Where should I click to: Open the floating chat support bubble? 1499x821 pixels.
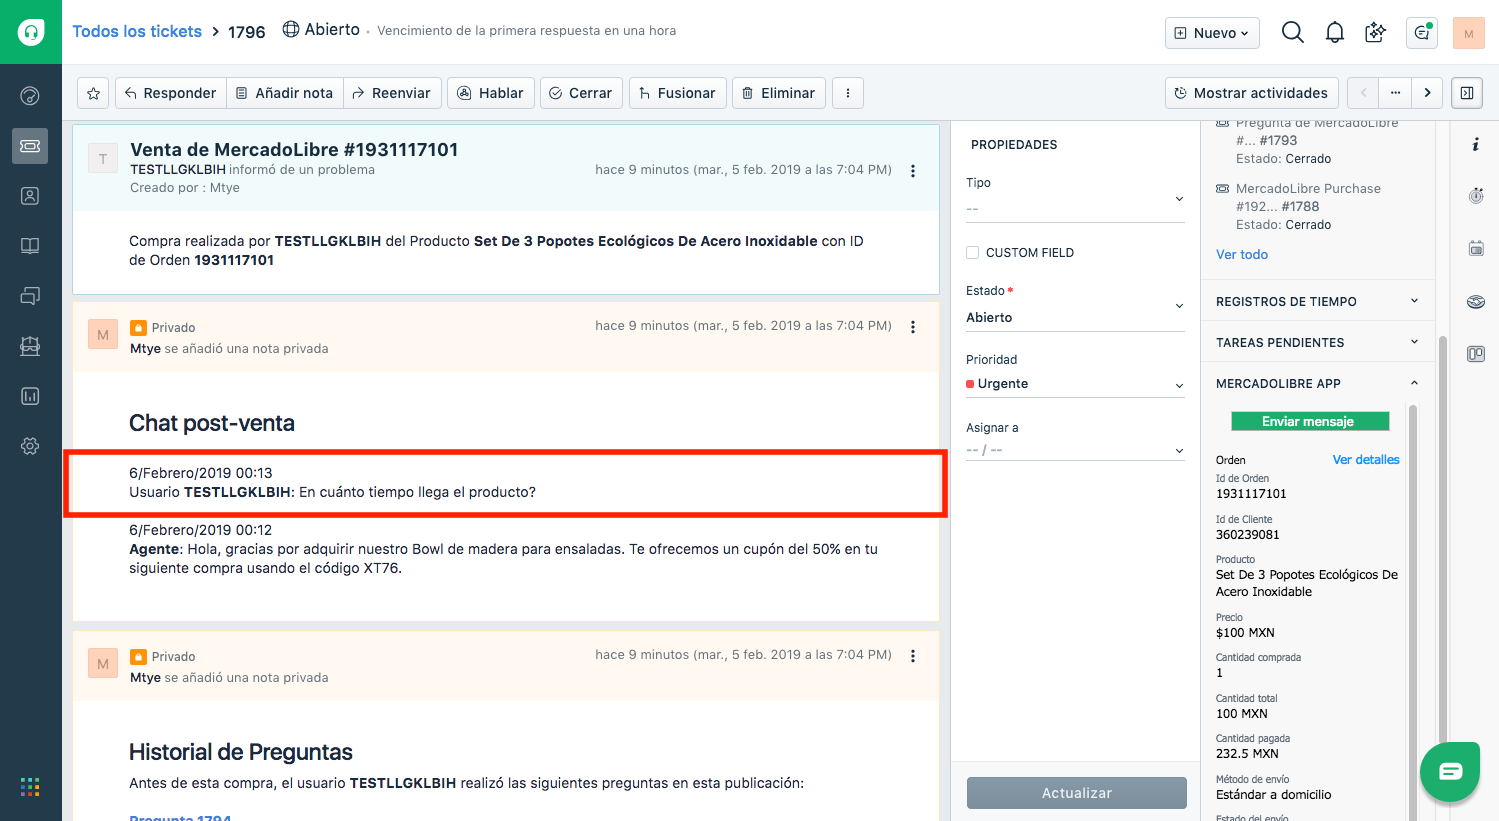pos(1450,772)
